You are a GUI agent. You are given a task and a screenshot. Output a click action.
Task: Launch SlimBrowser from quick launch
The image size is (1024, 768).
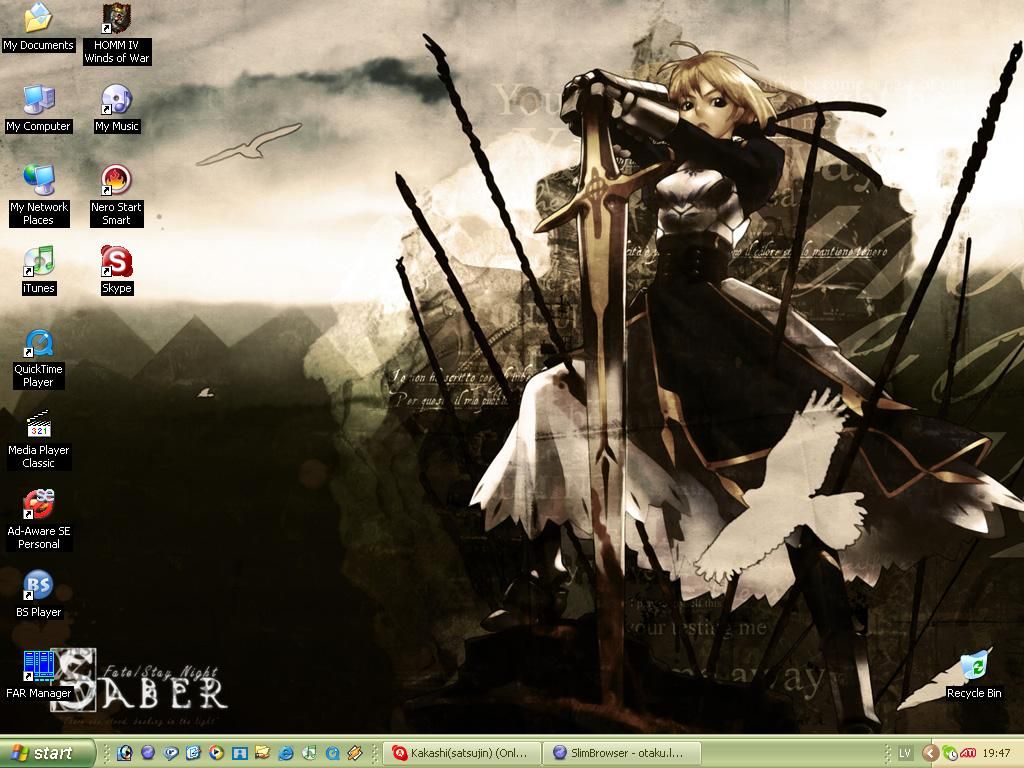point(148,752)
